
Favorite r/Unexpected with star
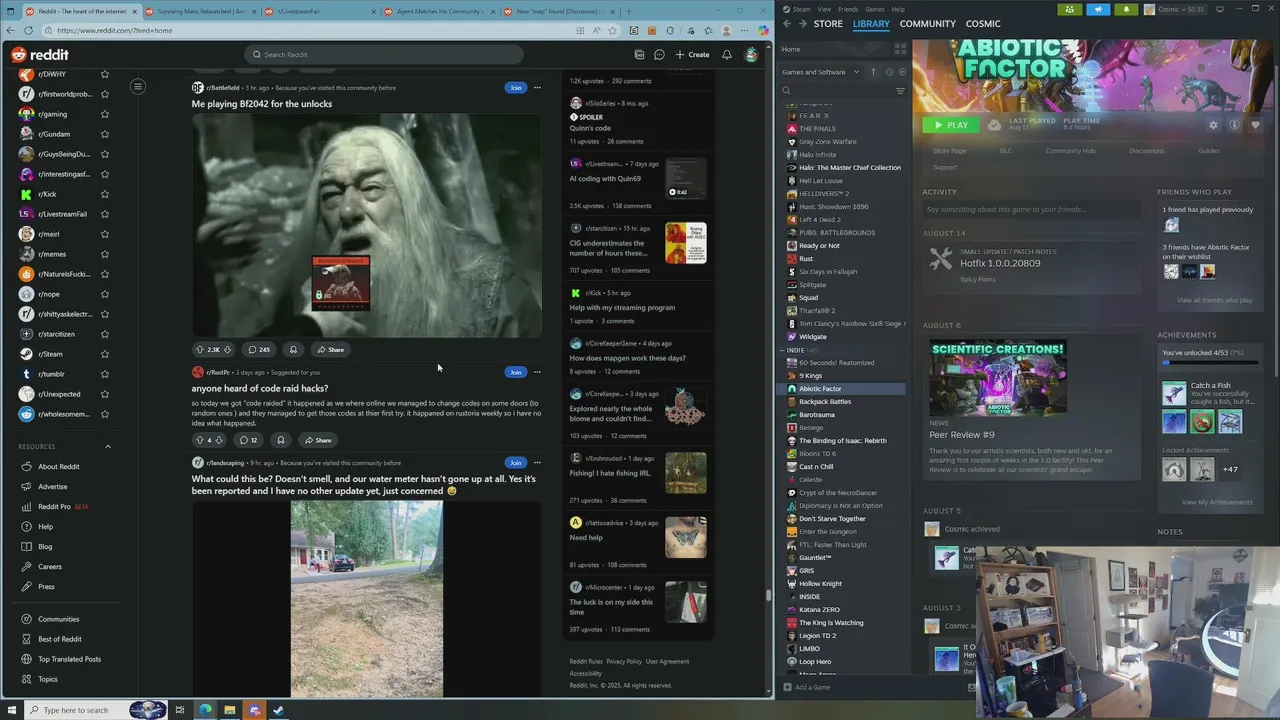tap(104, 394)
